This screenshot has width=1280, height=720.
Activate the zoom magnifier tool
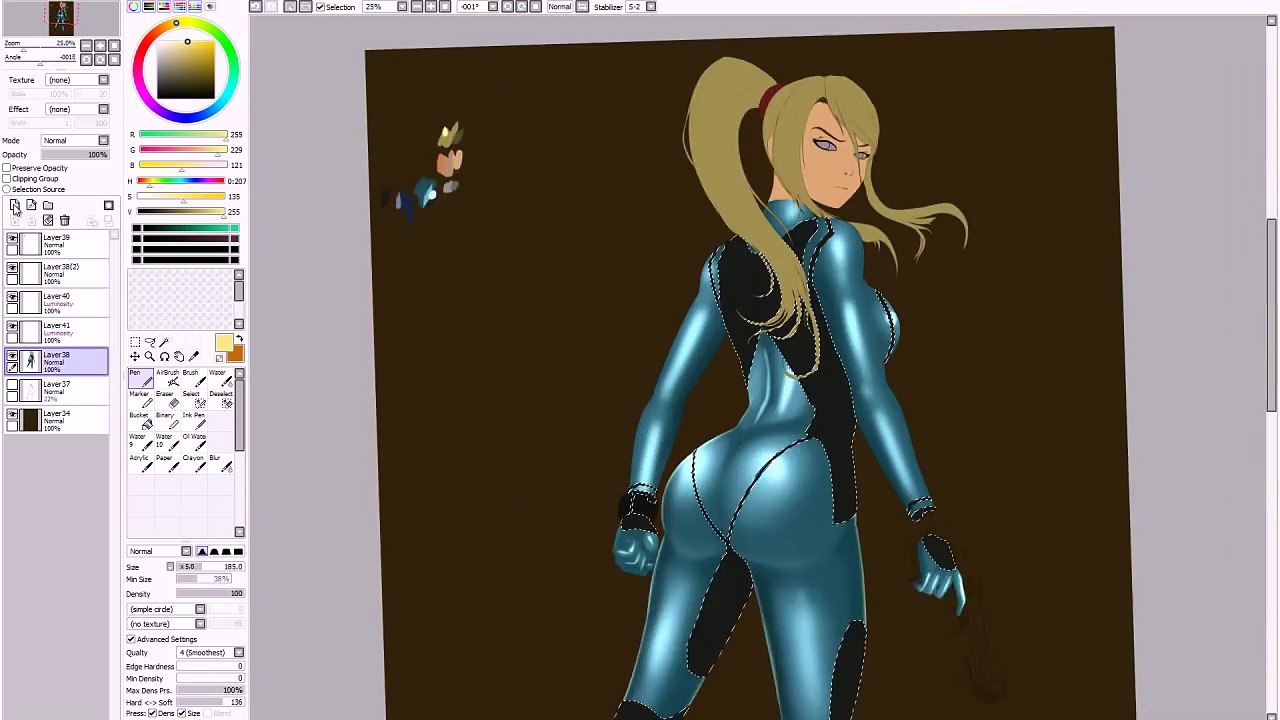pos(149,357)
